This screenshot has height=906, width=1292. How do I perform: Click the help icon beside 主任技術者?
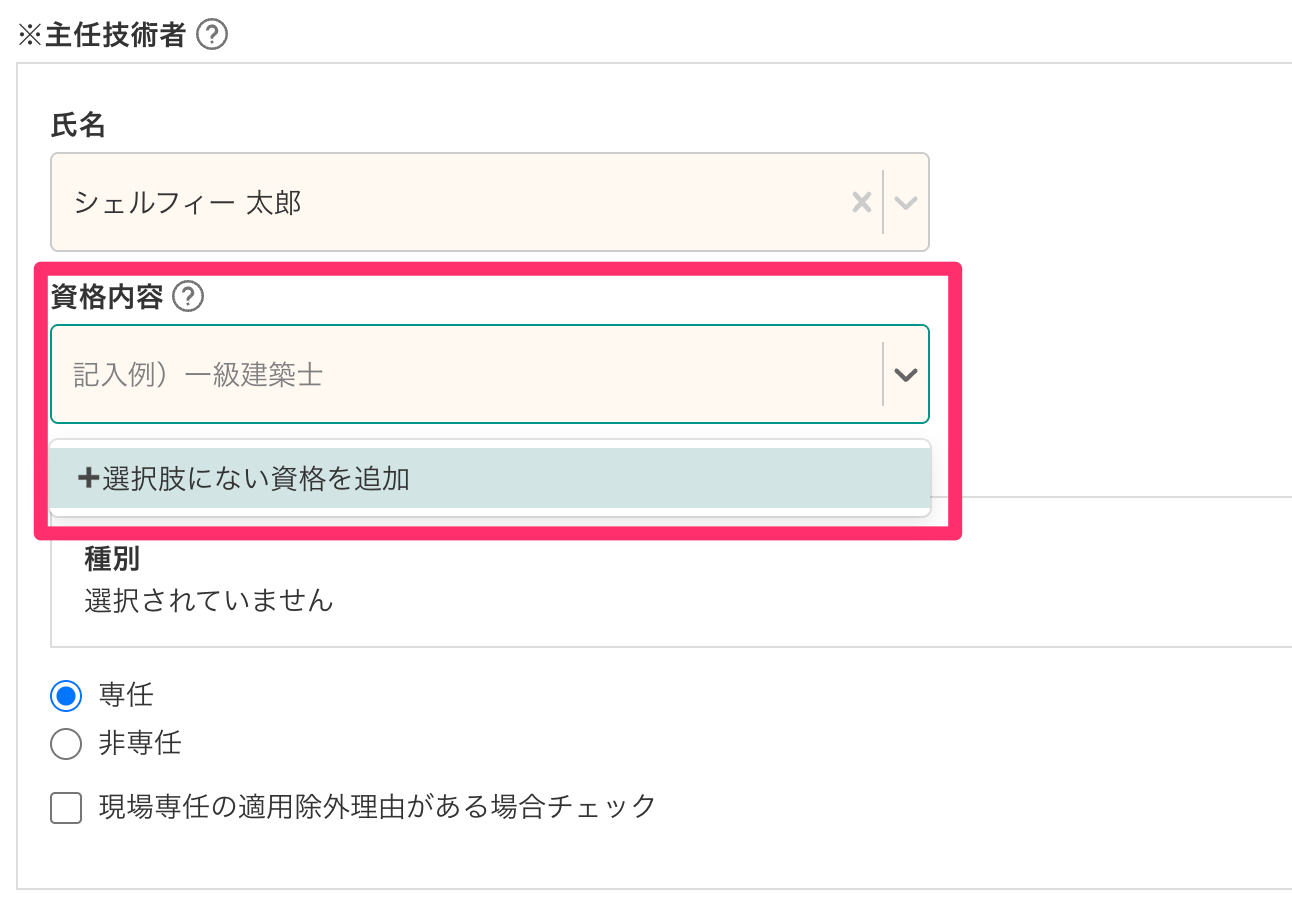(212, 36)
